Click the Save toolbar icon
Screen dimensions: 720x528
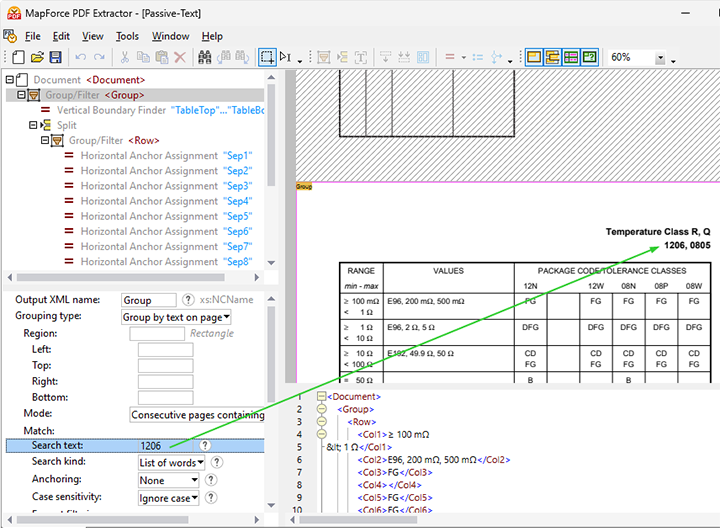[57, 58]
